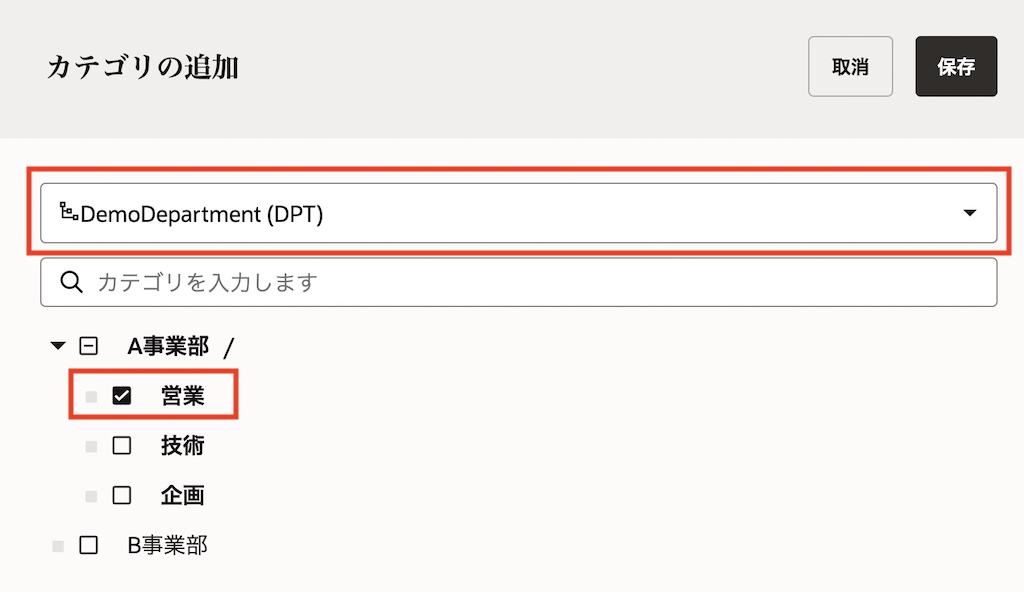
Task: Focus the カテゴリを入力します search field
Action: pyautogui.click(x=540, y=282)
